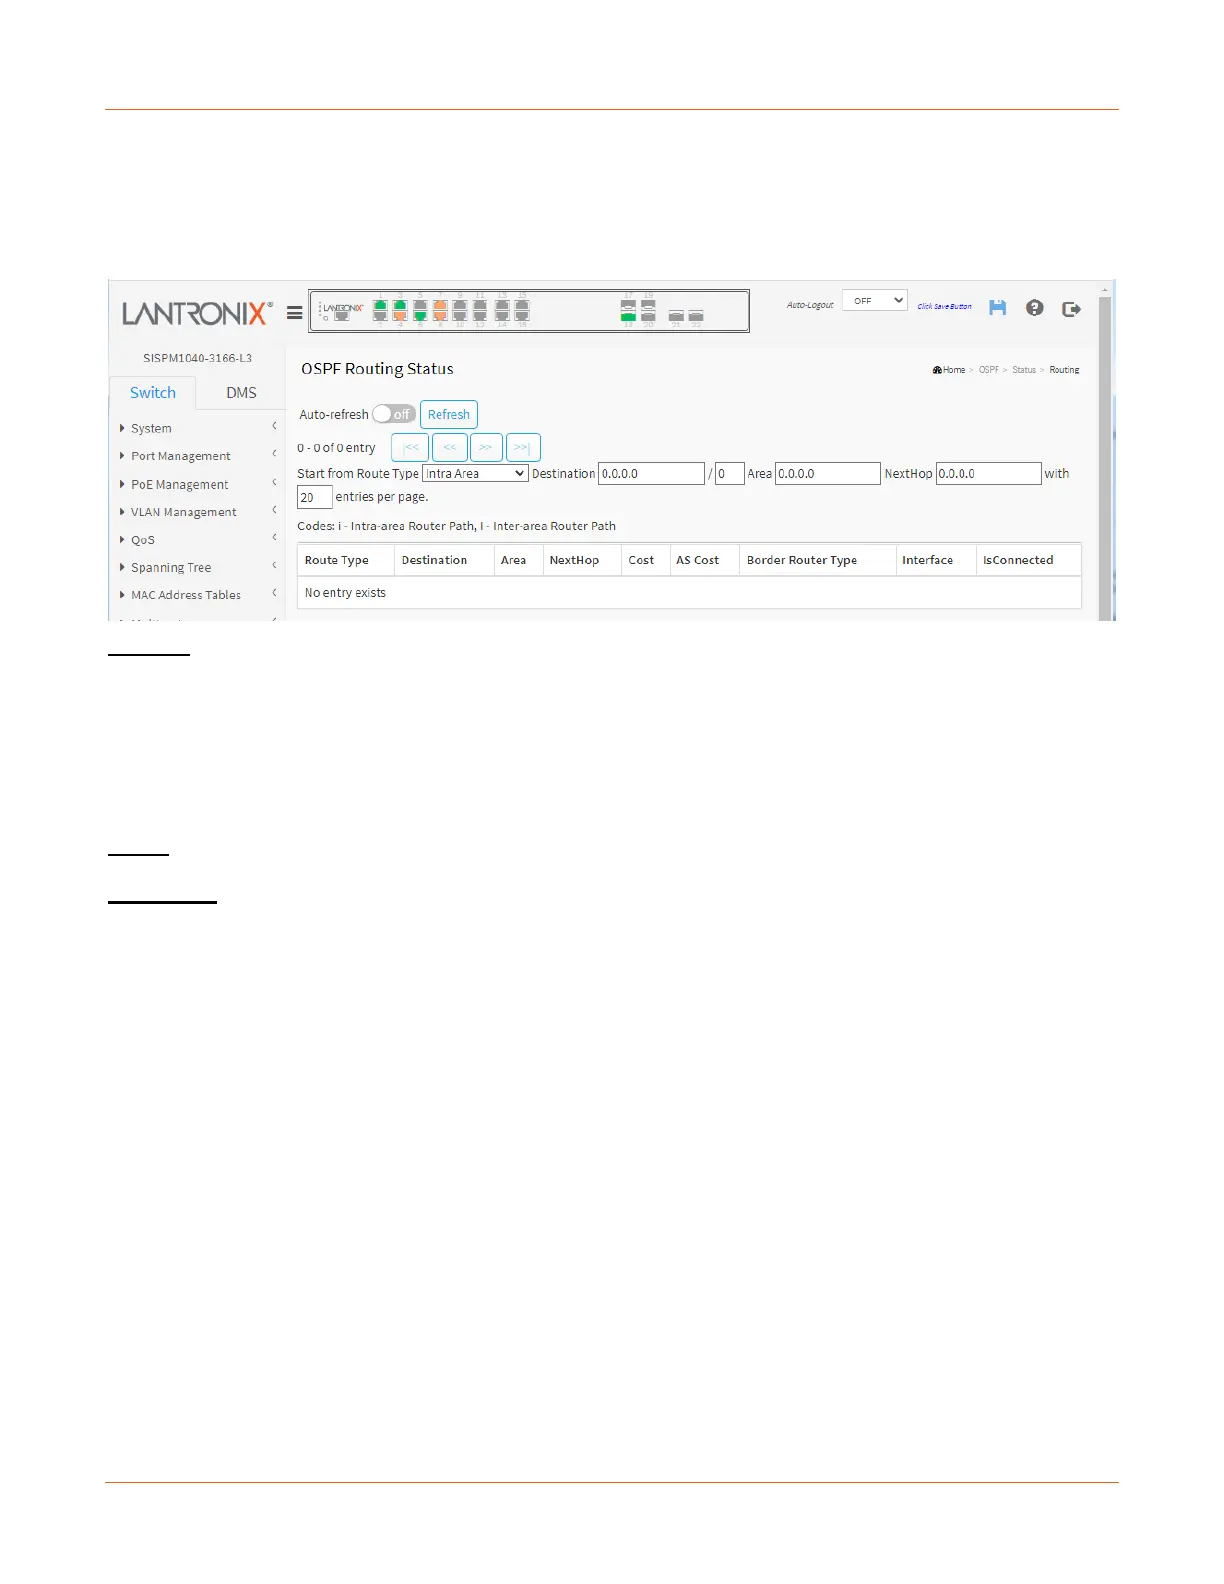Click the Lantronix logo
Viewport: 1224px width, 1584px height.
pyautogui.click(x=196, y=313)
